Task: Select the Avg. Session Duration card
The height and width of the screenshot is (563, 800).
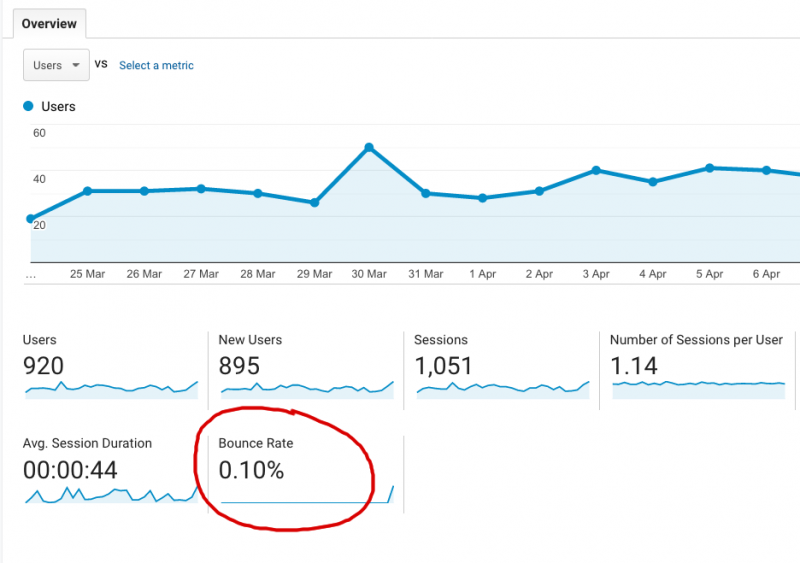Action: 110,468
